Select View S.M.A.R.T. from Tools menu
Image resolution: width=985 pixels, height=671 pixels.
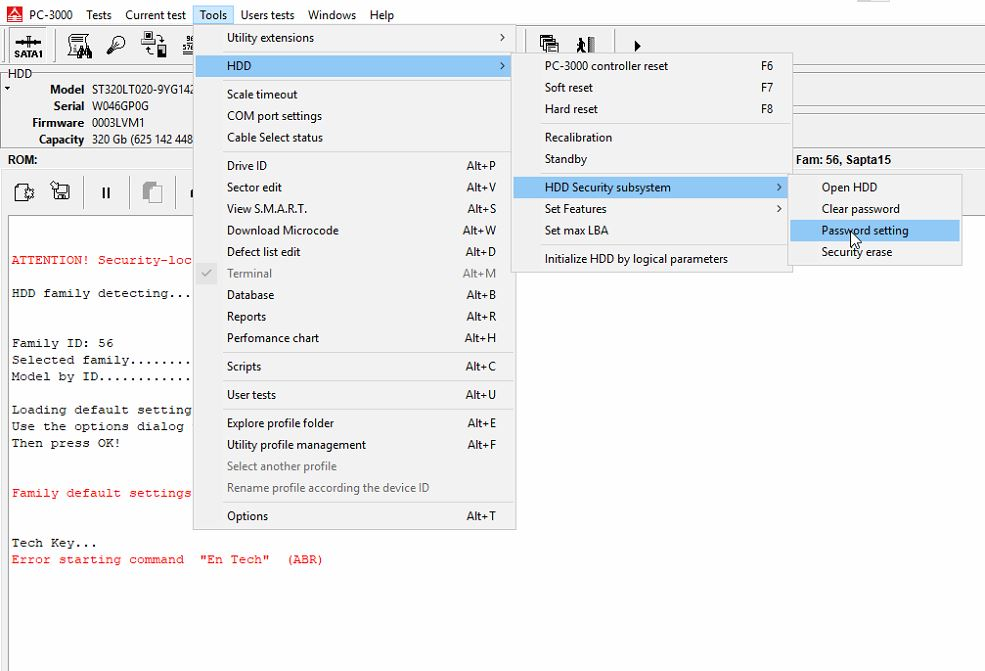[266, 209]
